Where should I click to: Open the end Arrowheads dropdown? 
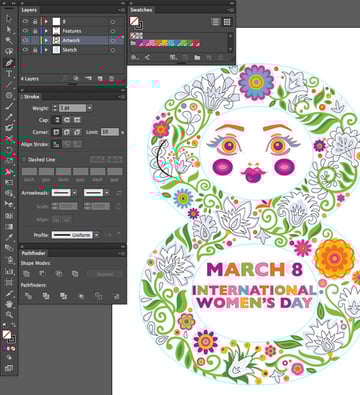coord(107,193)
